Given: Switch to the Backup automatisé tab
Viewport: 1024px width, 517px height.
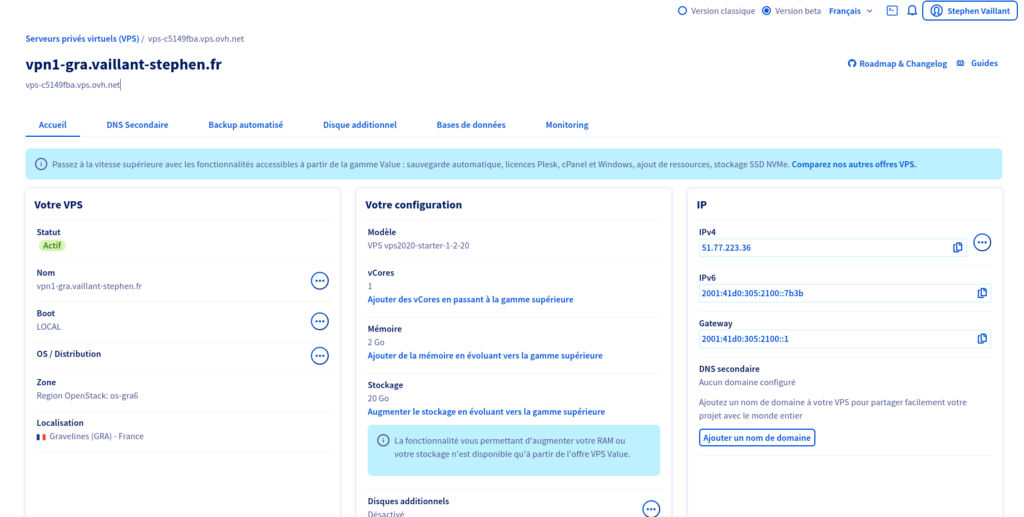Looking at the screenshot, I should (245, 125).
